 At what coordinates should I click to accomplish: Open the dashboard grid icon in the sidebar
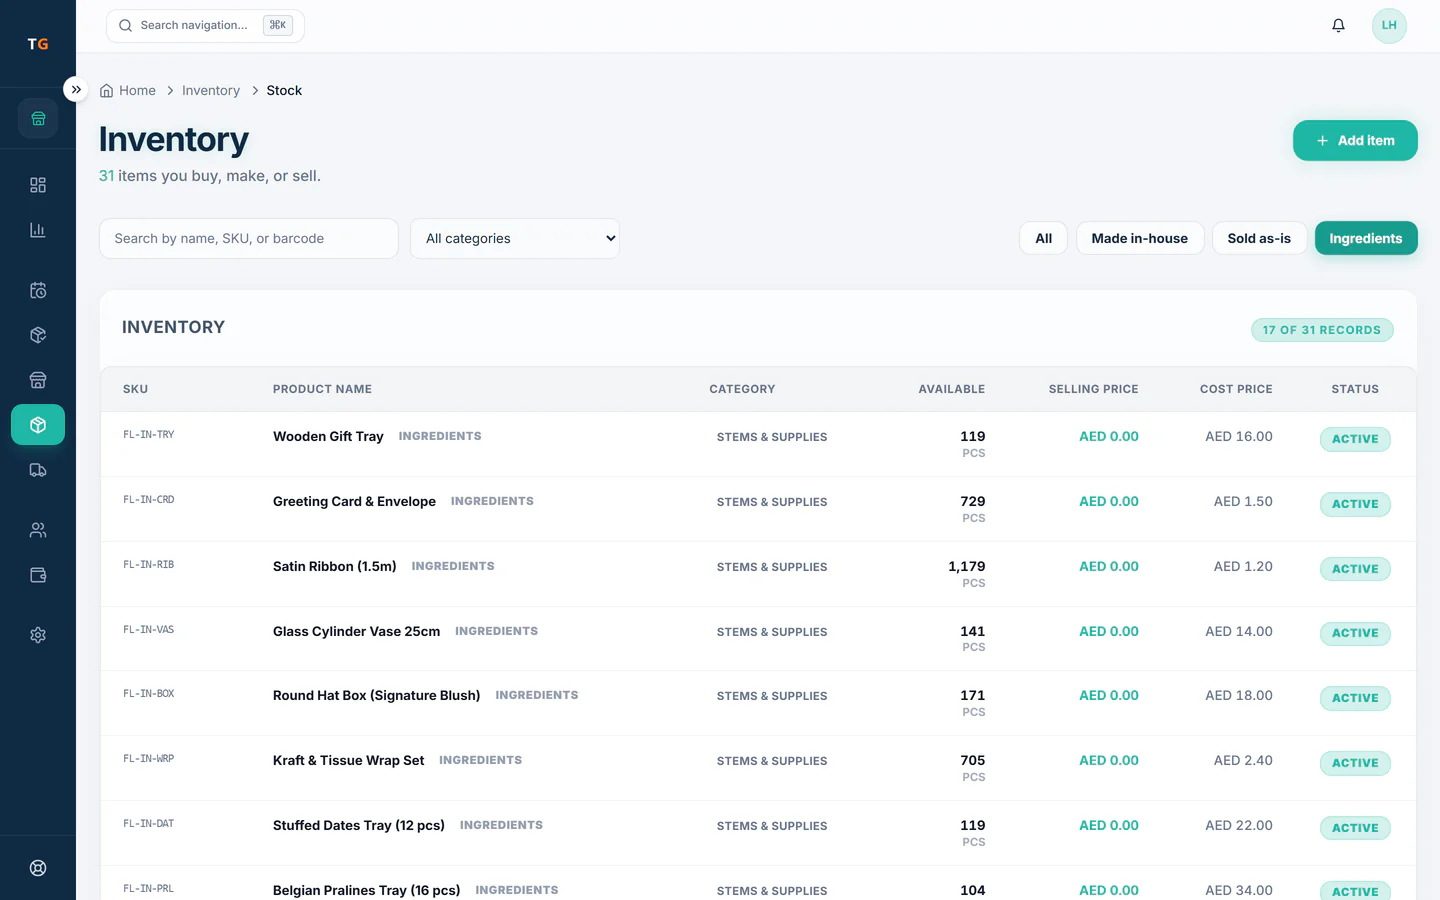pyautogui.click(x=38, y=185)
